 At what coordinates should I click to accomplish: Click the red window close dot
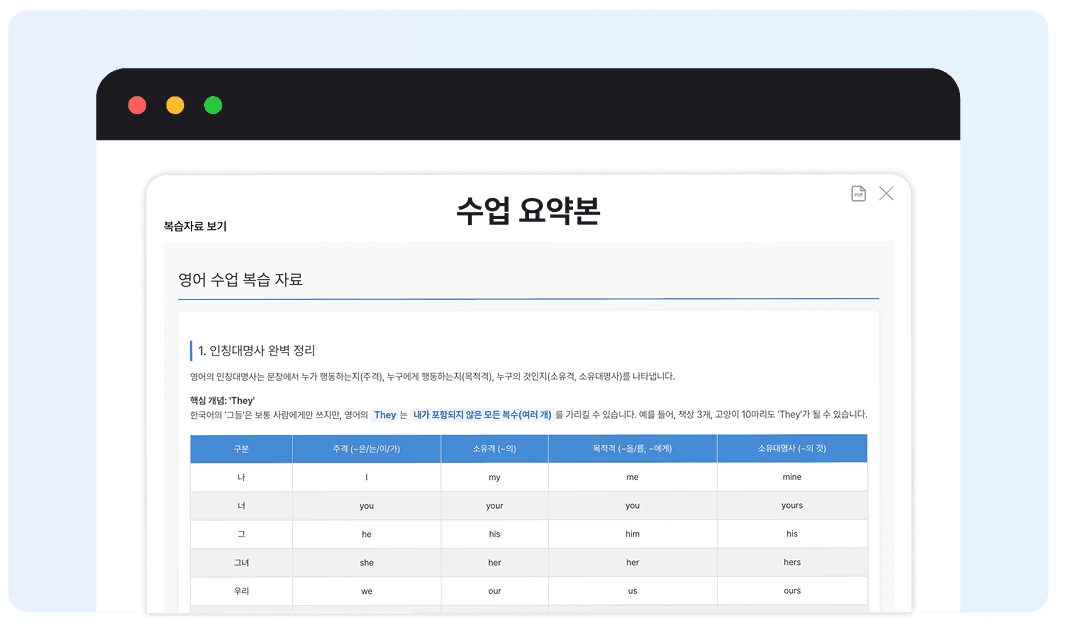137,105
